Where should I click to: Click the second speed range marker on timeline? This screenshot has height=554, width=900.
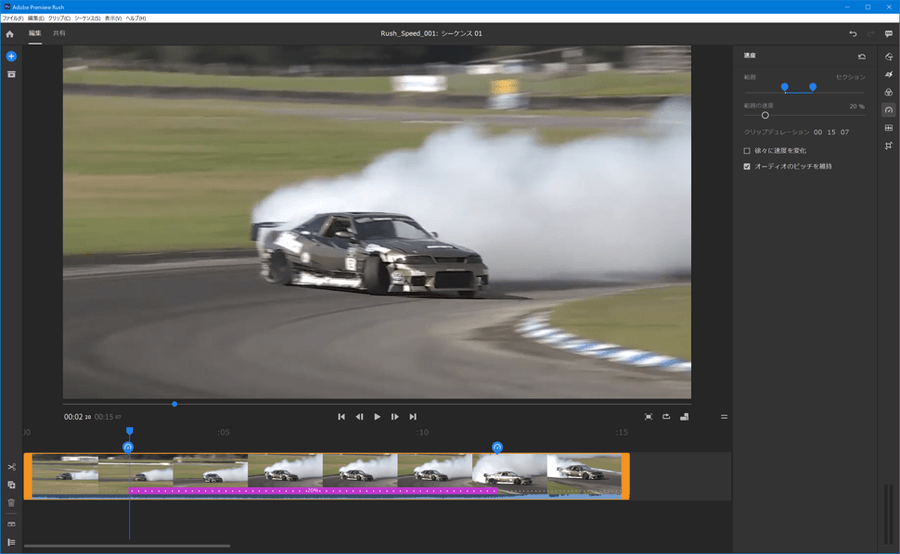pyautogui.click(x=497, y=447)
